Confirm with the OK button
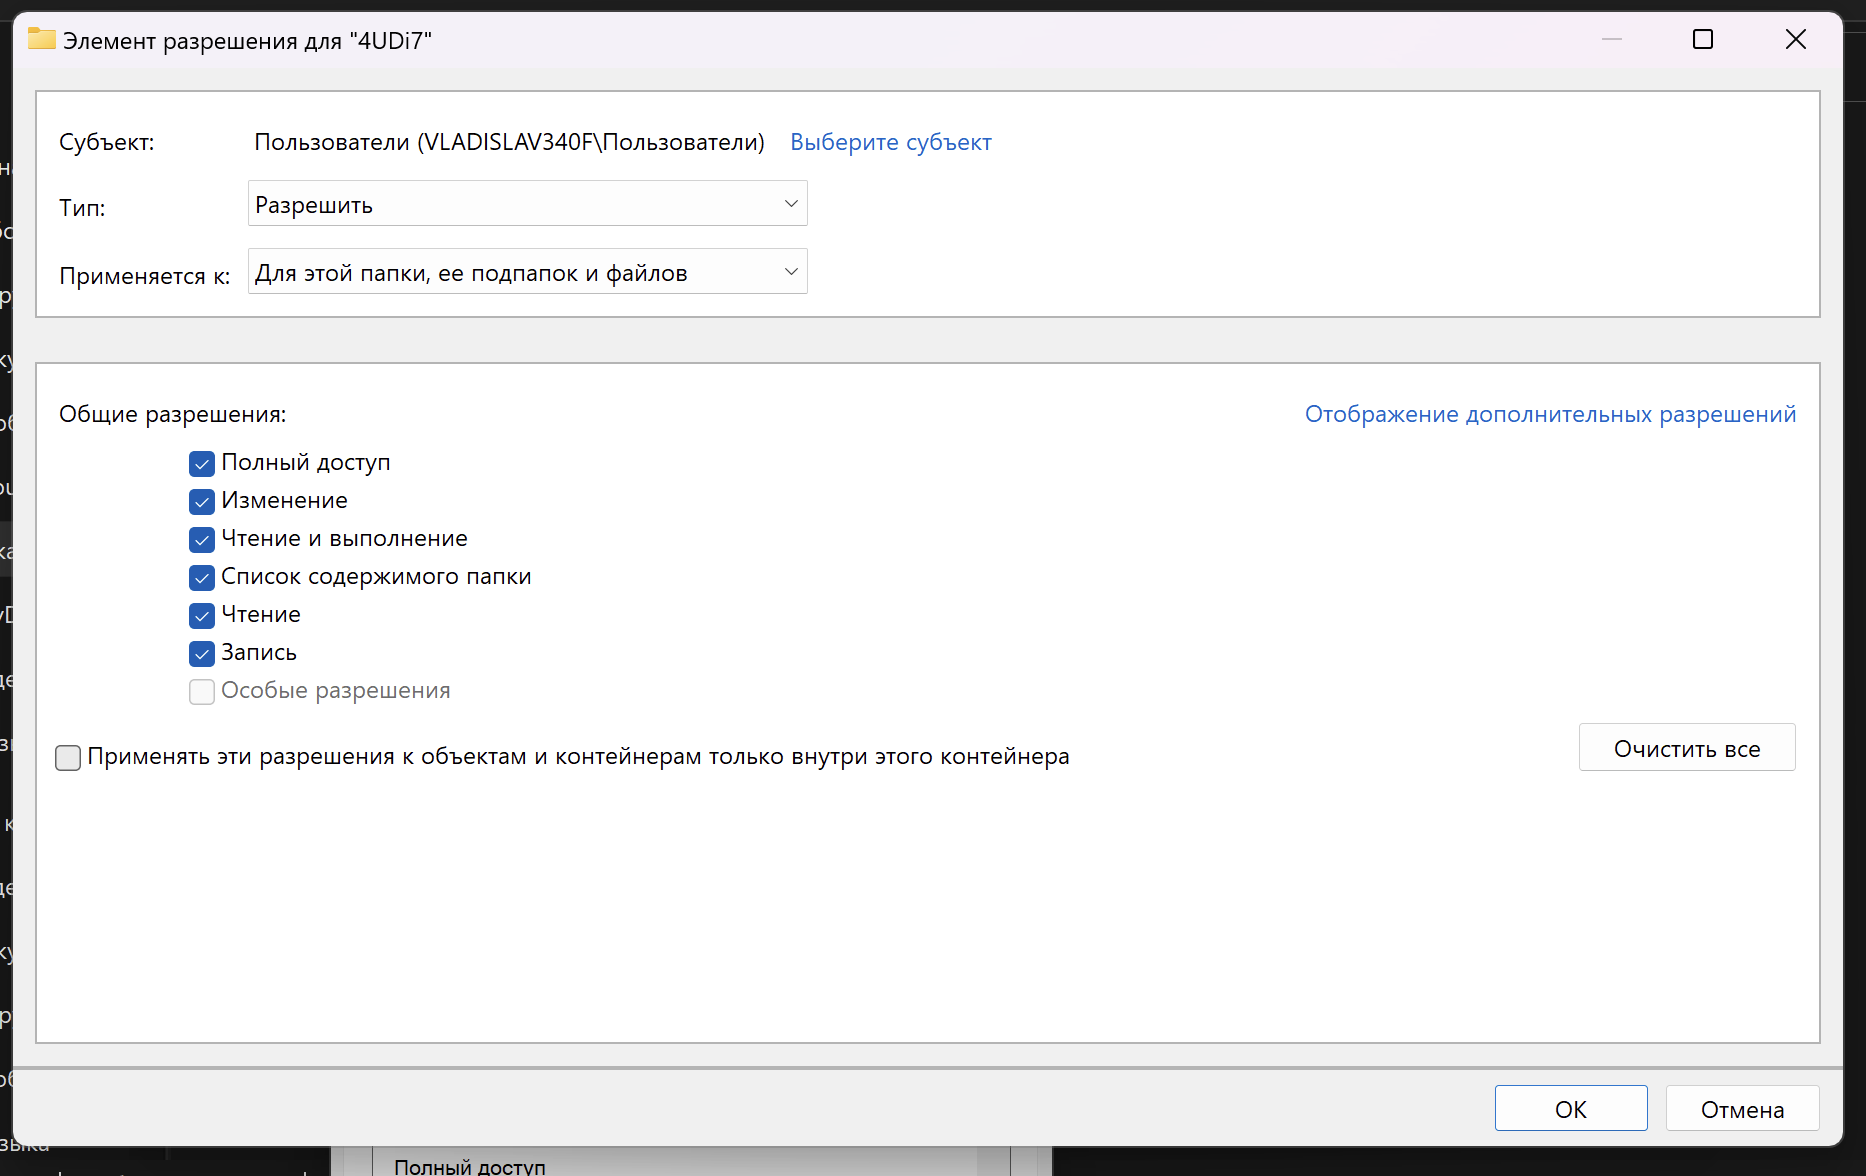1866x1176 pixels. click(1570, 1109)
